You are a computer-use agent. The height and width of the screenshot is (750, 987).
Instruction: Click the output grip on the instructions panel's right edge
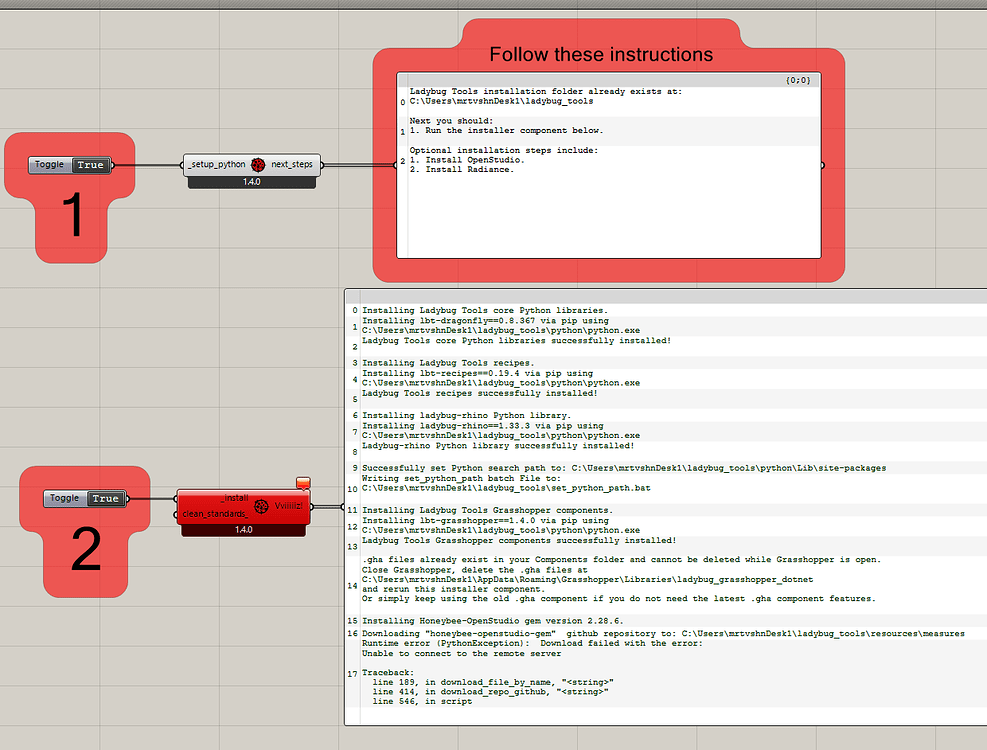pyautogui.click(x=822, y=166)
